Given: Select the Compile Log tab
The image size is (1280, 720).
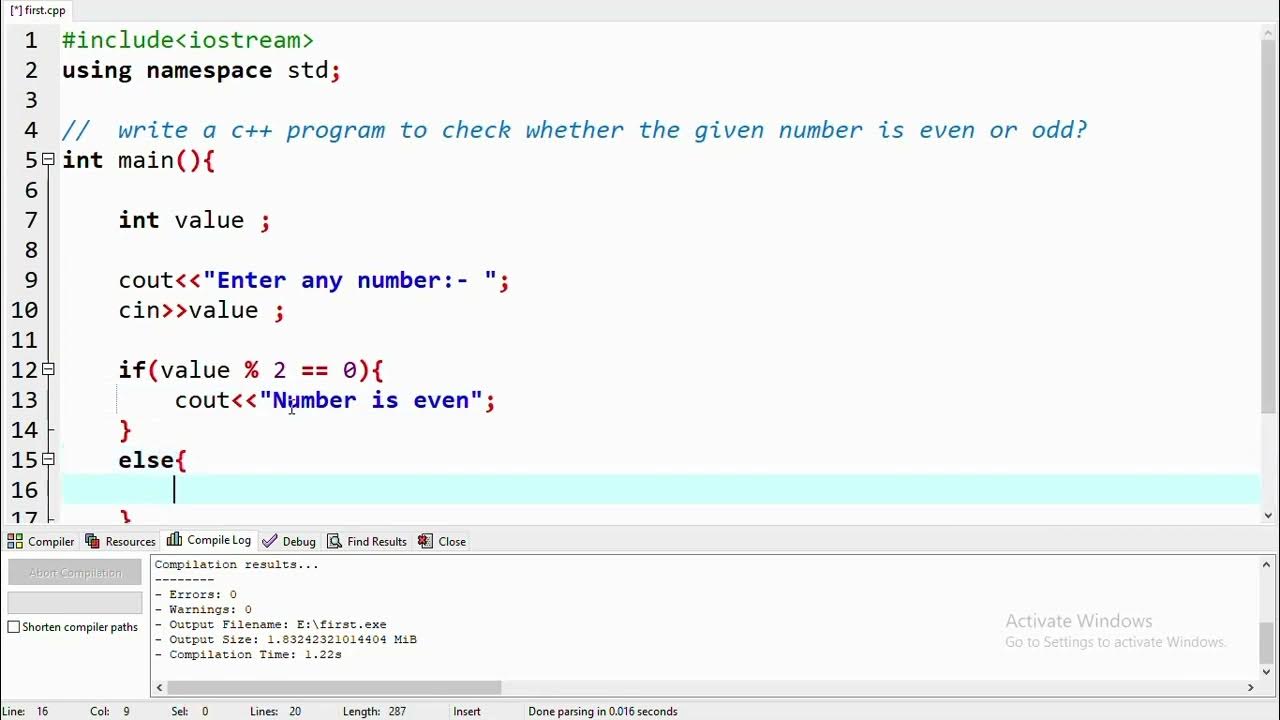Looking at the screenshot, I should 209,540.
